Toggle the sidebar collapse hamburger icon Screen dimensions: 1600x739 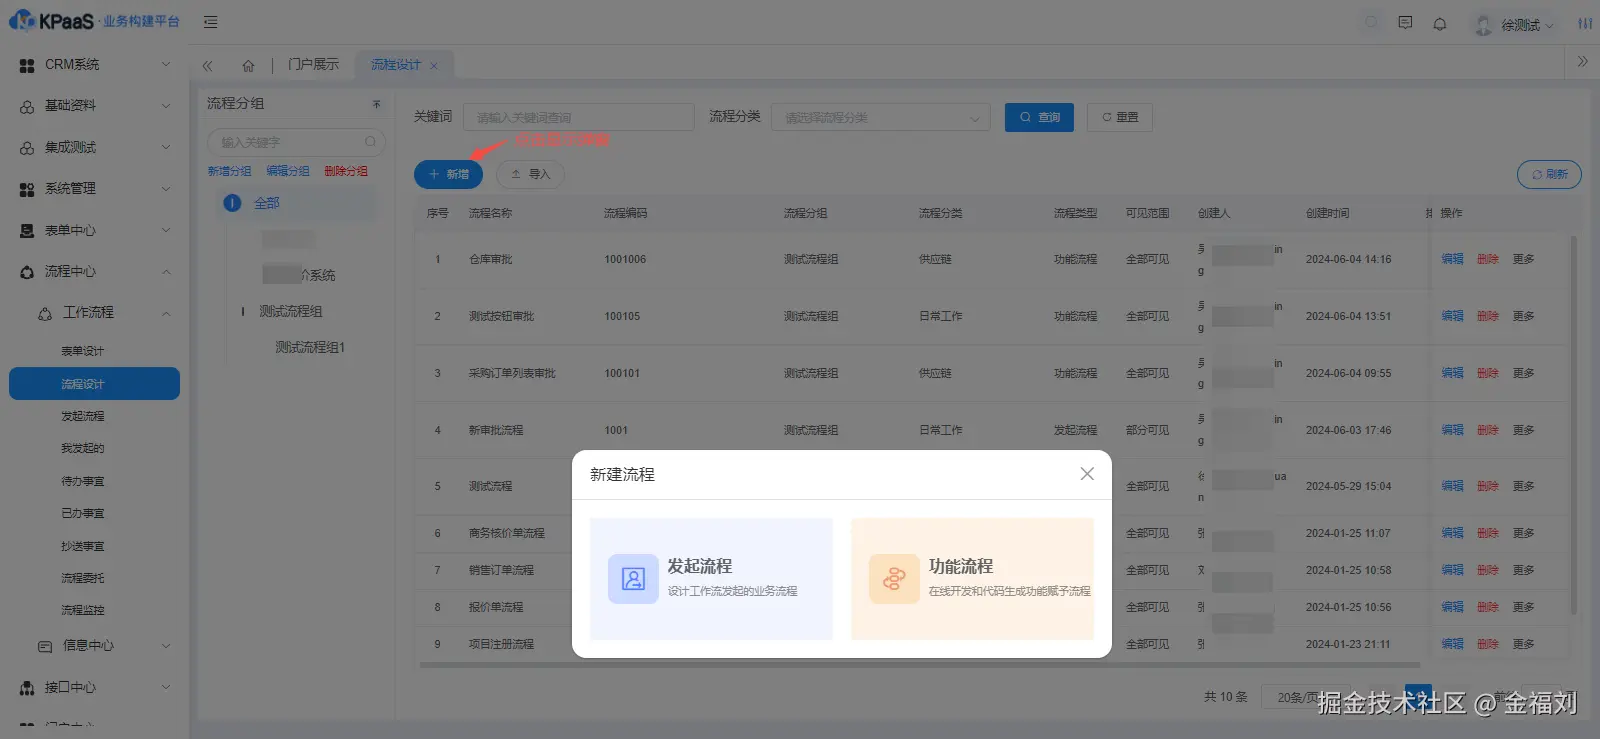(210, 22)
